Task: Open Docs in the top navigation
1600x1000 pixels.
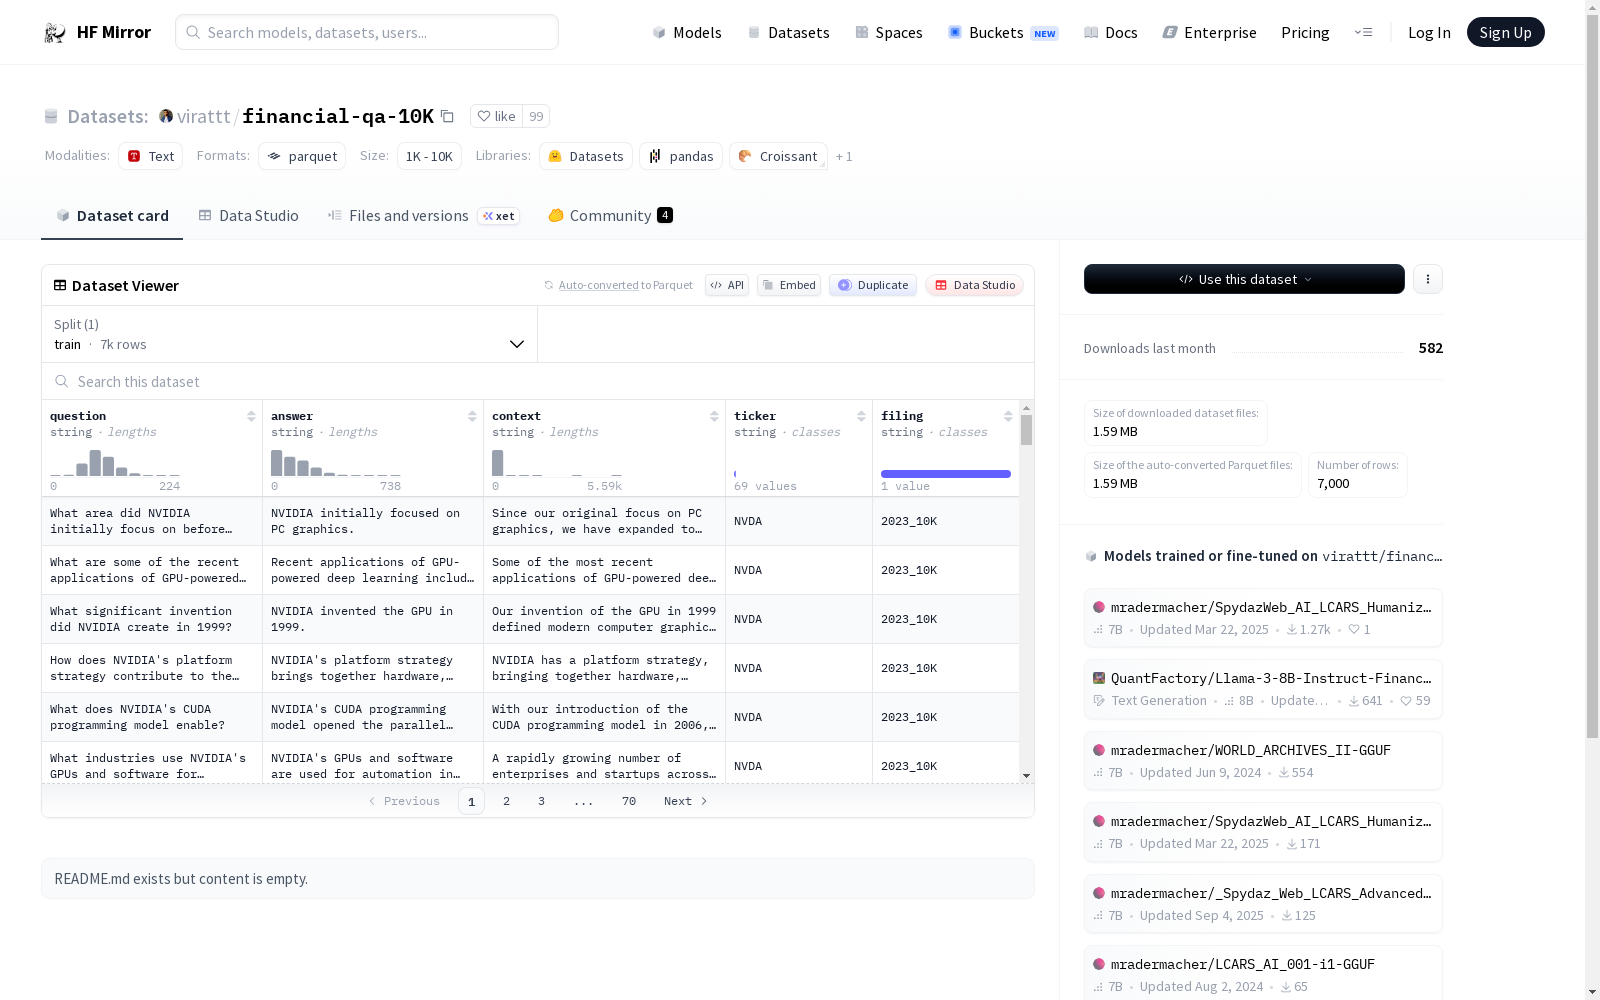Action: coord(1111,33)
